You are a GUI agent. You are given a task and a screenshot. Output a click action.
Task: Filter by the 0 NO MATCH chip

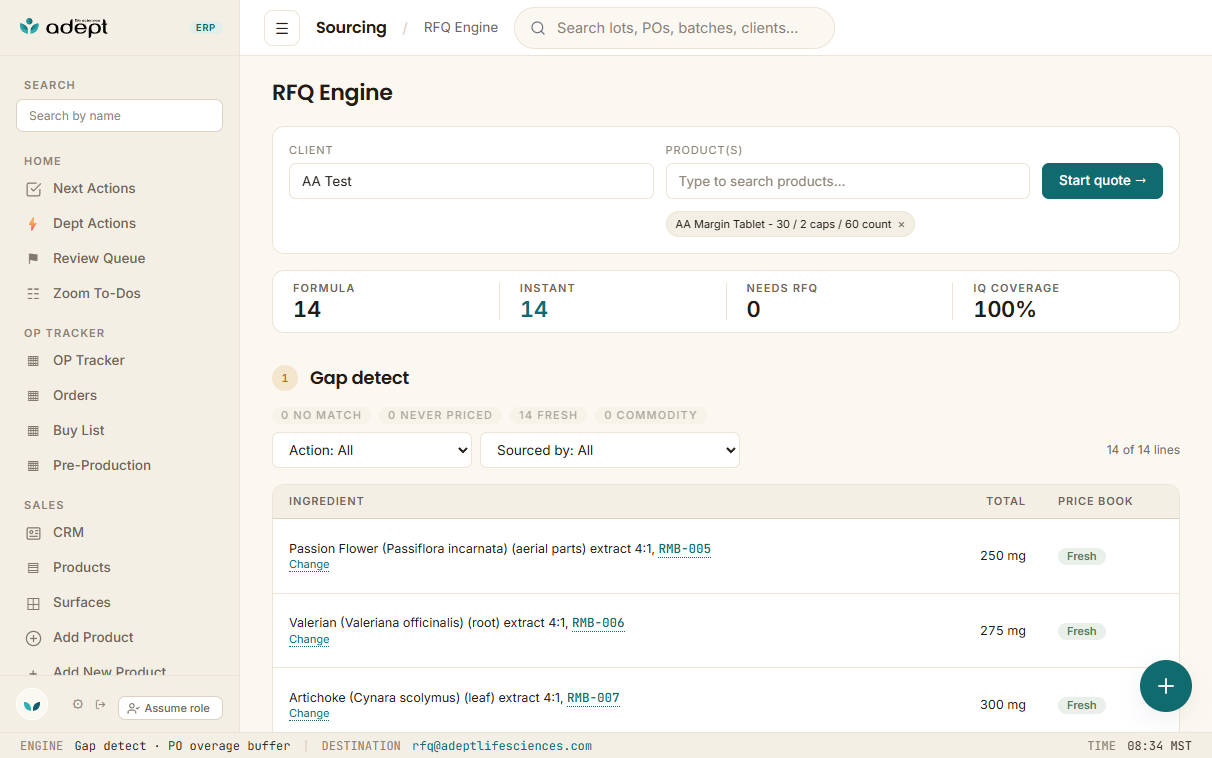point(322,415)
